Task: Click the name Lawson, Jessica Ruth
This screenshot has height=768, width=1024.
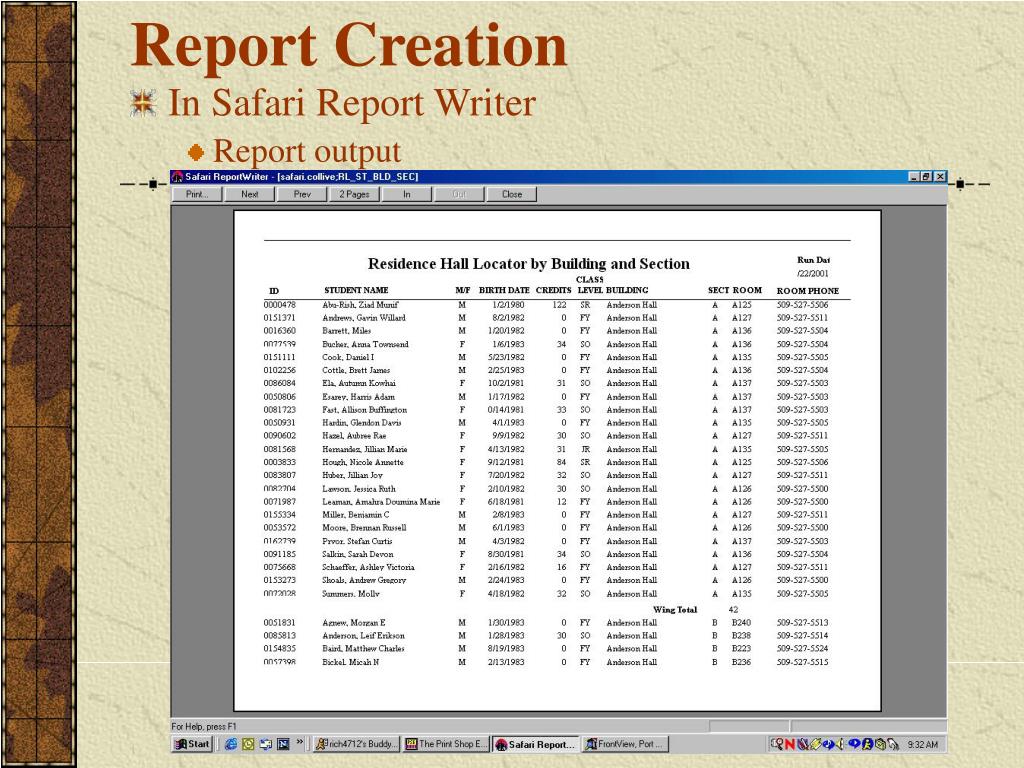Action: tap(359, 488)
